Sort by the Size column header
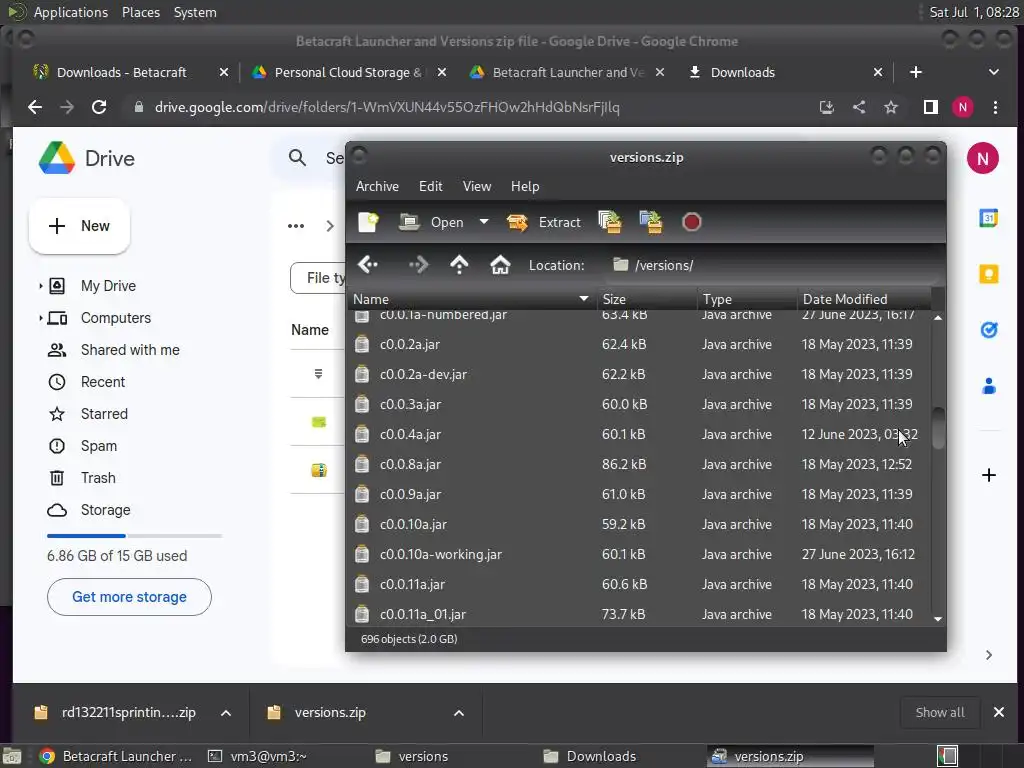Image resolution: width=1024 pixels, height=768 pixels. click(x=647, y=299)
